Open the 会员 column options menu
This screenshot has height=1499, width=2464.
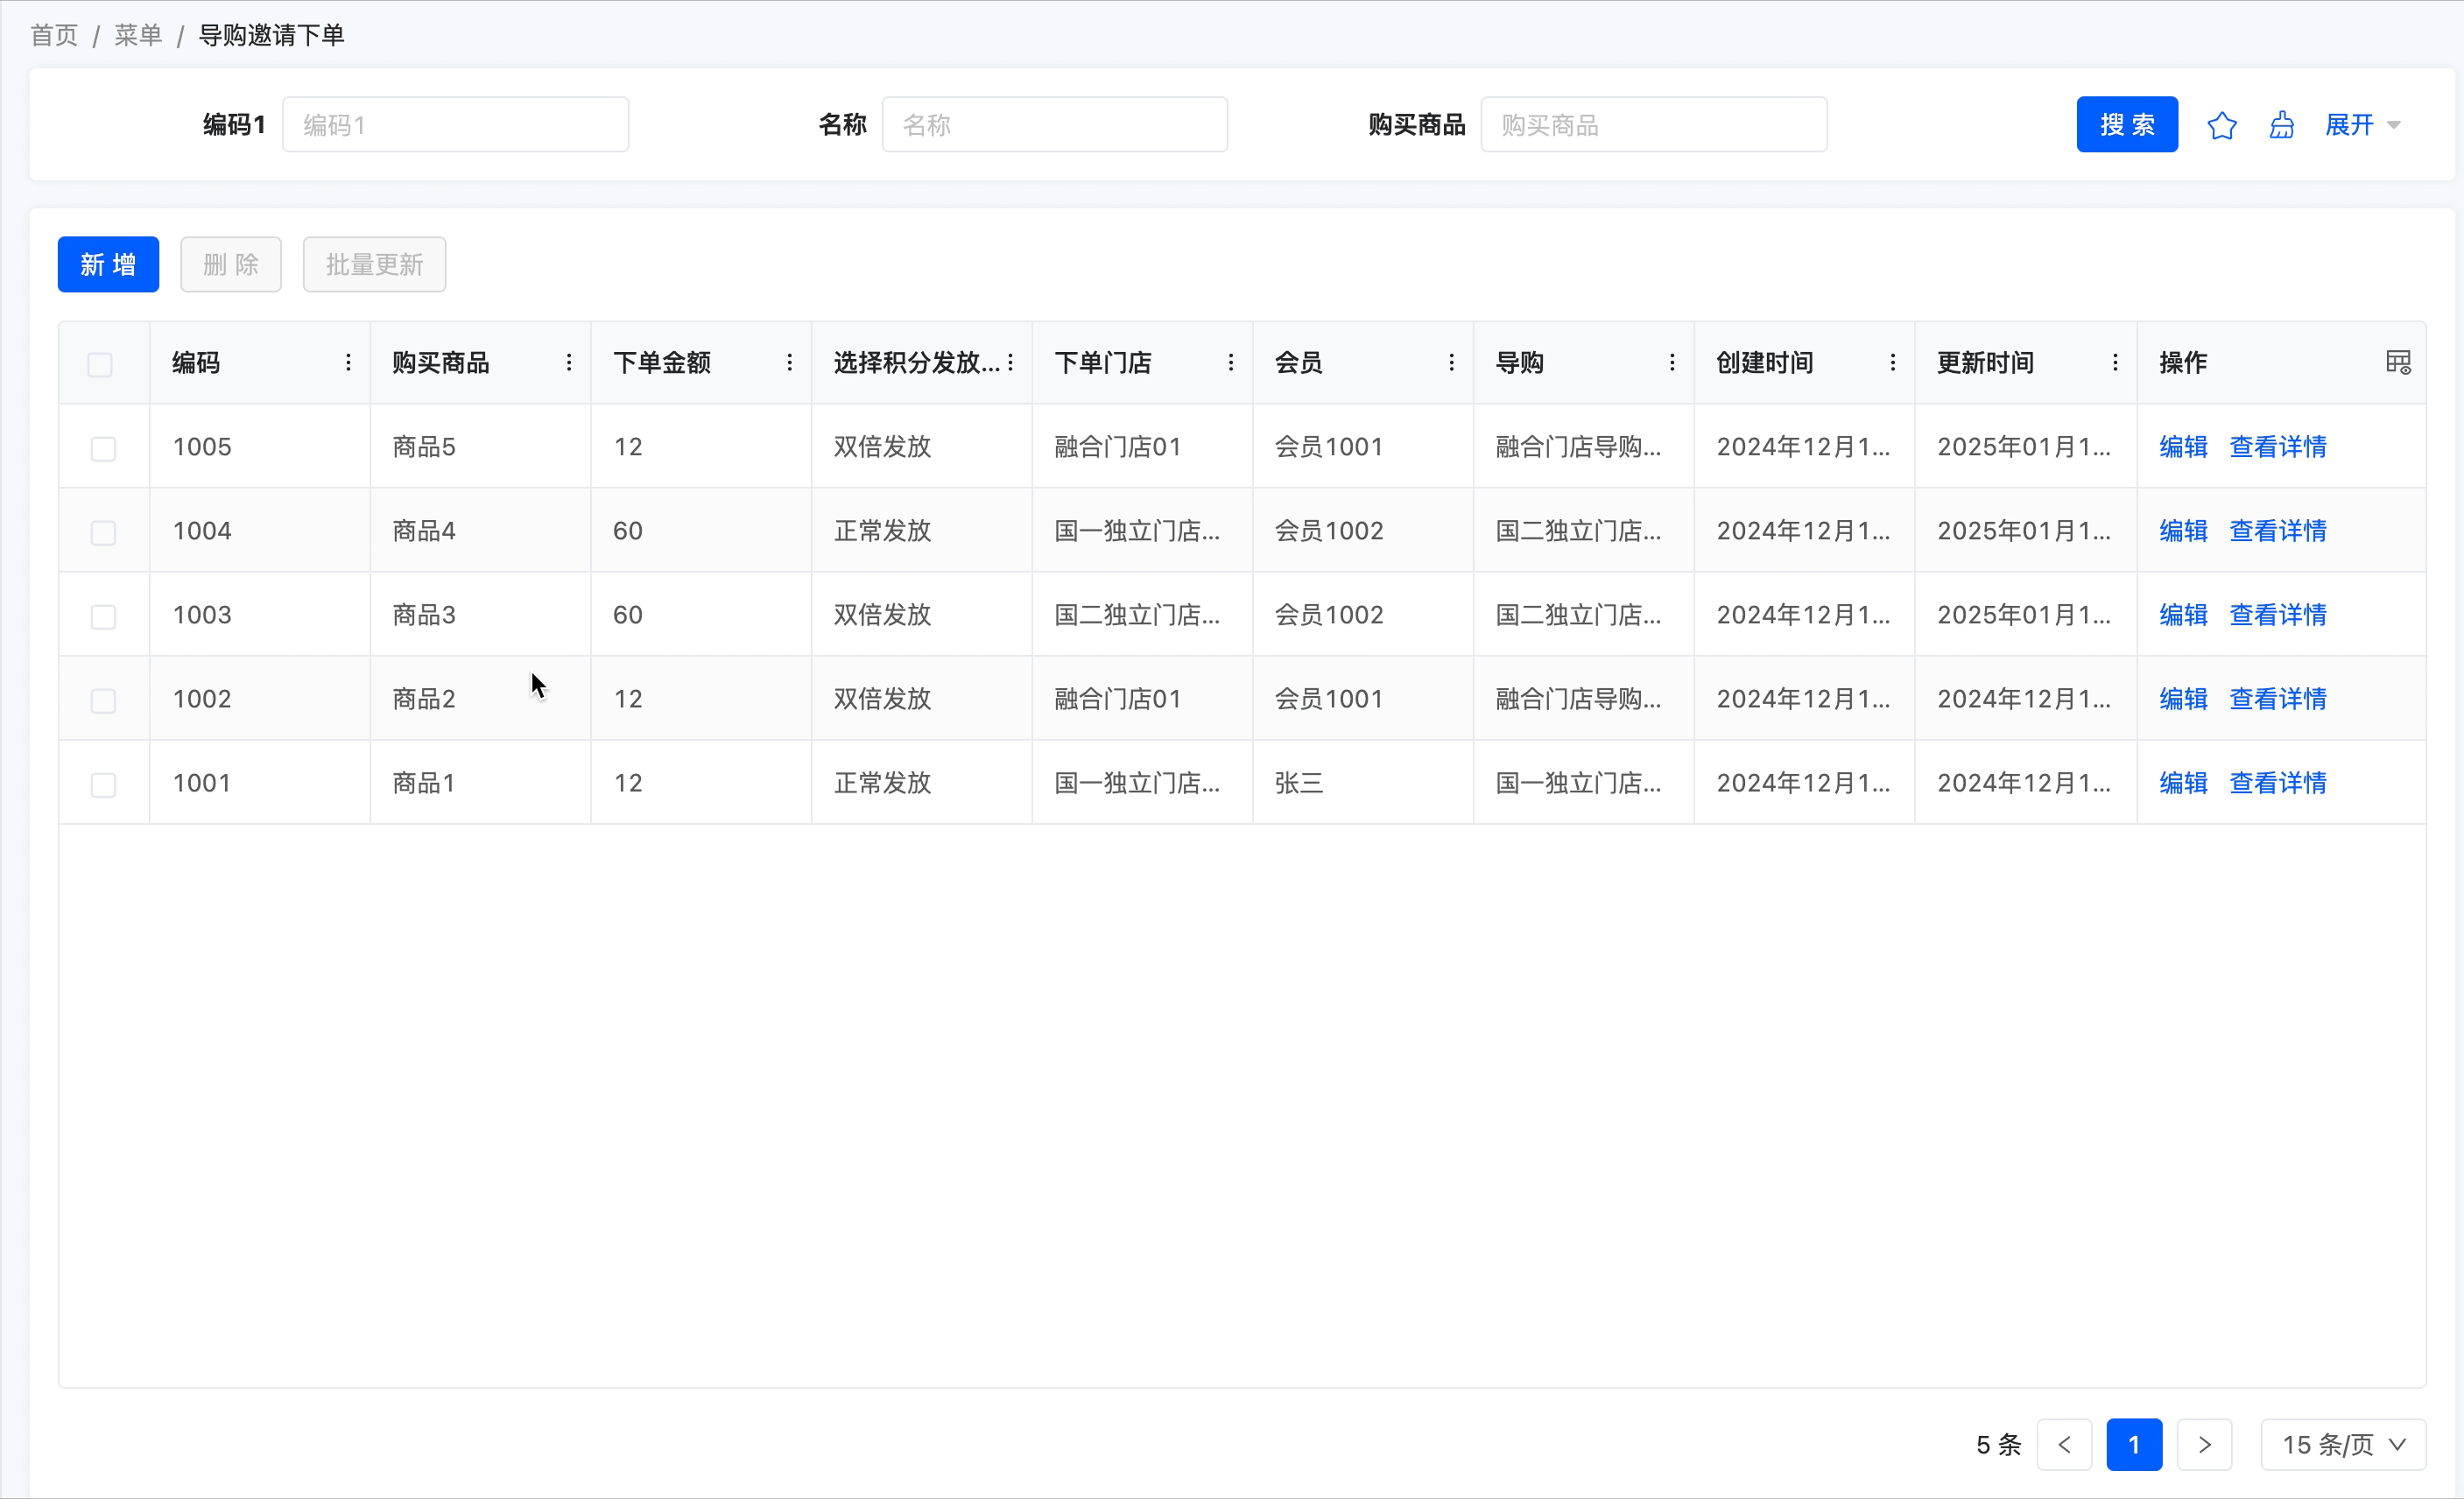pos(1451,362)
